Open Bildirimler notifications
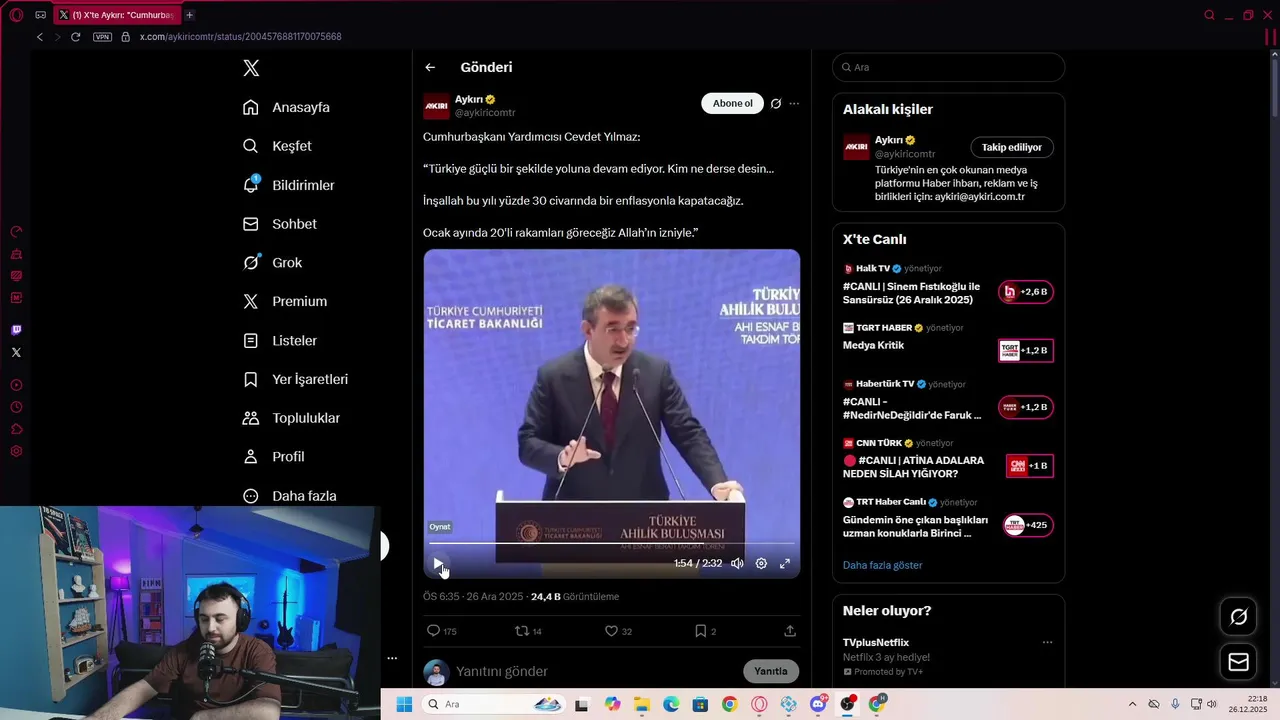The image size is (1280, 720). (x=288, y=185)
